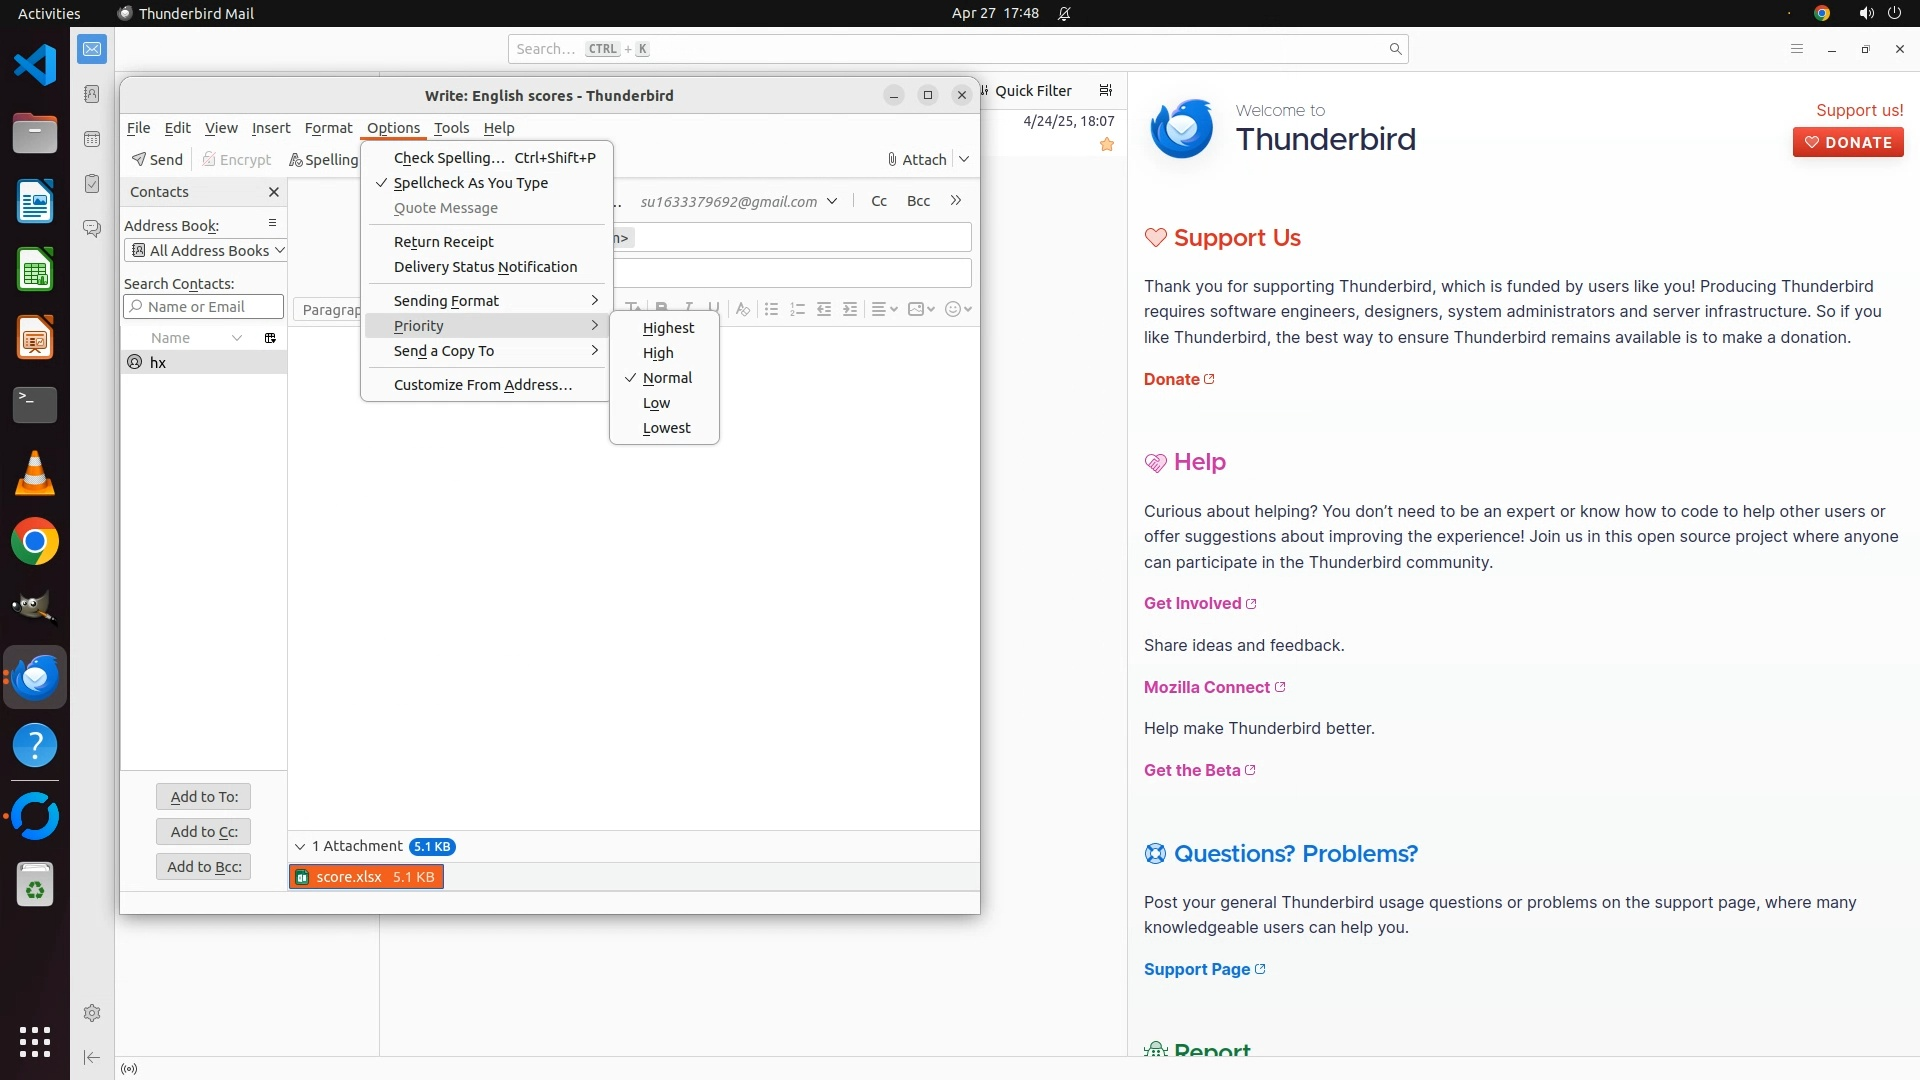Choose Low priority in submenu
This screenshot has height=1080, width=1920.
pyautogui.click(x=656, y=403)
